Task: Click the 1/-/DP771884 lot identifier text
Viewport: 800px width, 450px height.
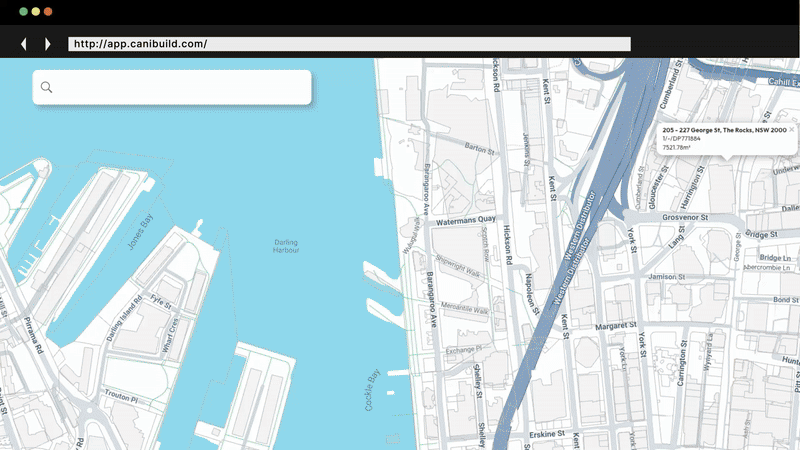Action: click(681, 138)
